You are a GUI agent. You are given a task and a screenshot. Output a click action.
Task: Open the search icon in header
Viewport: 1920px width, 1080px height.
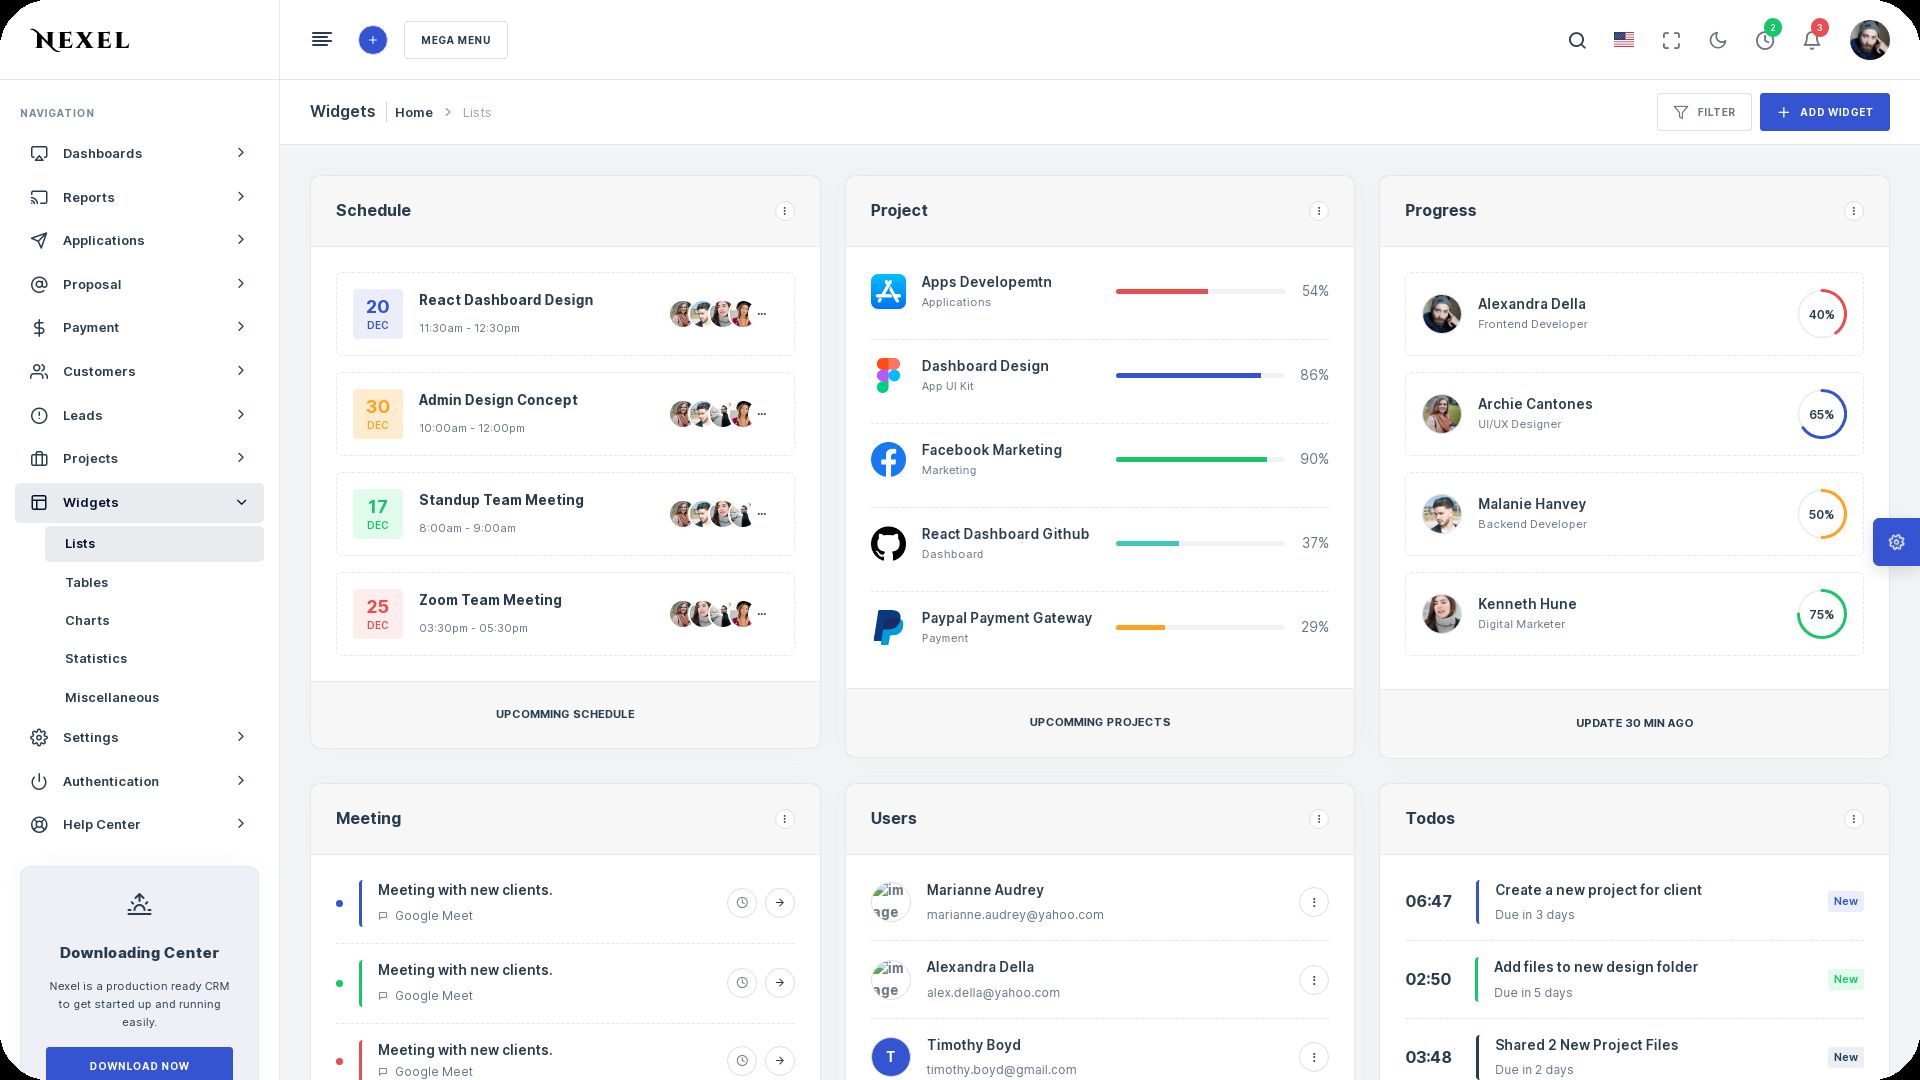(1577, 40)
